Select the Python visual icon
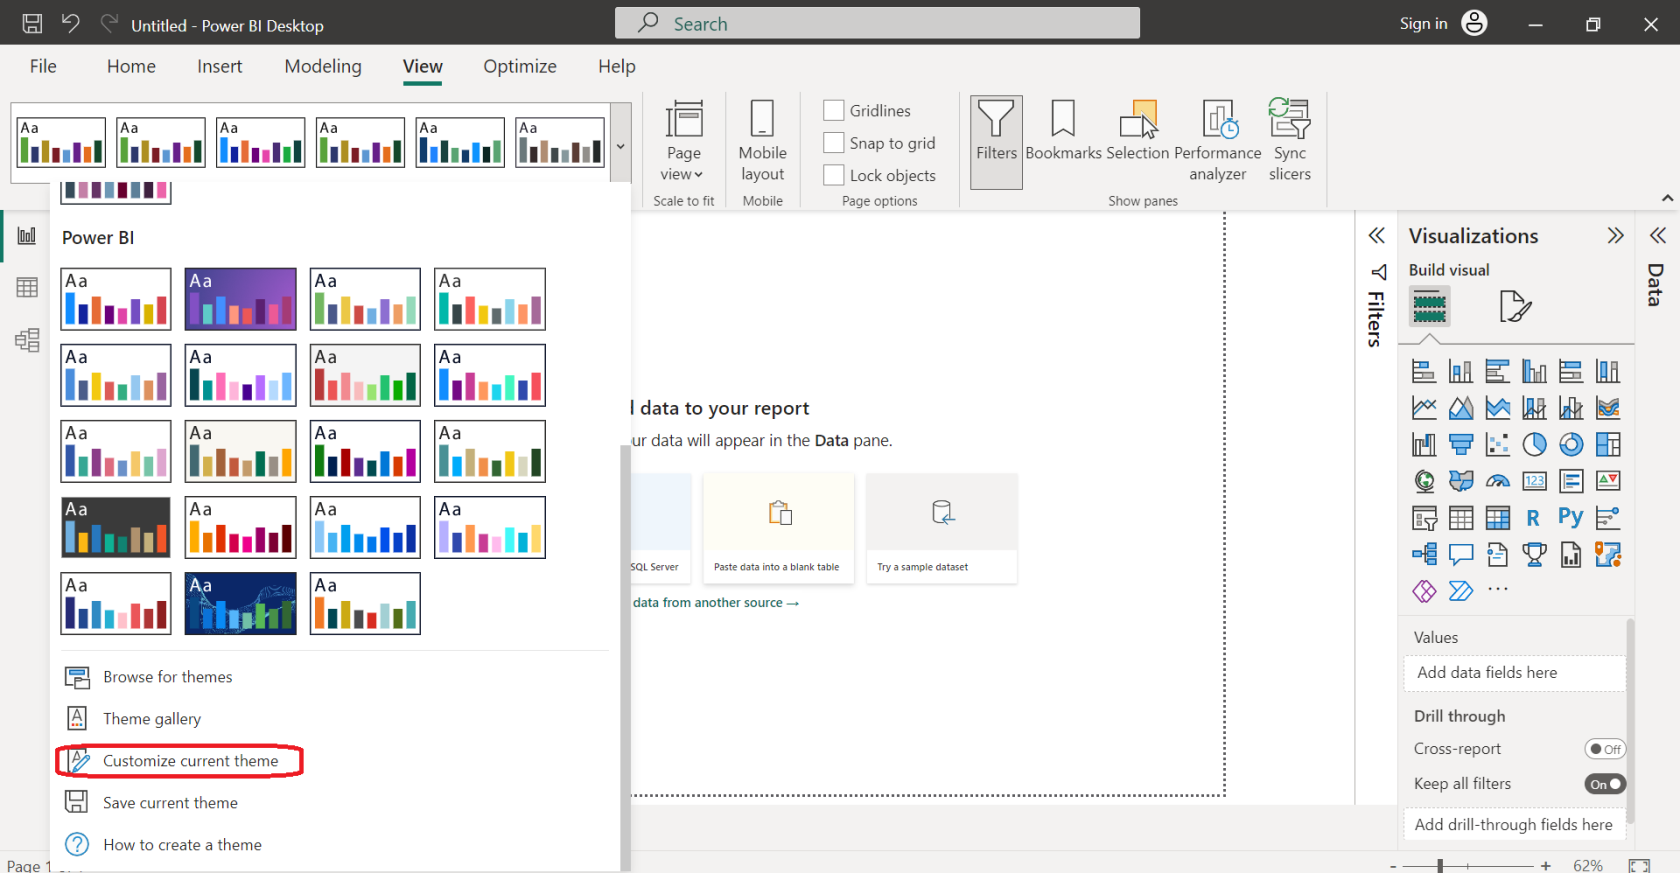This screenshot has width=1680, height=873. (x=1570, y=518)
